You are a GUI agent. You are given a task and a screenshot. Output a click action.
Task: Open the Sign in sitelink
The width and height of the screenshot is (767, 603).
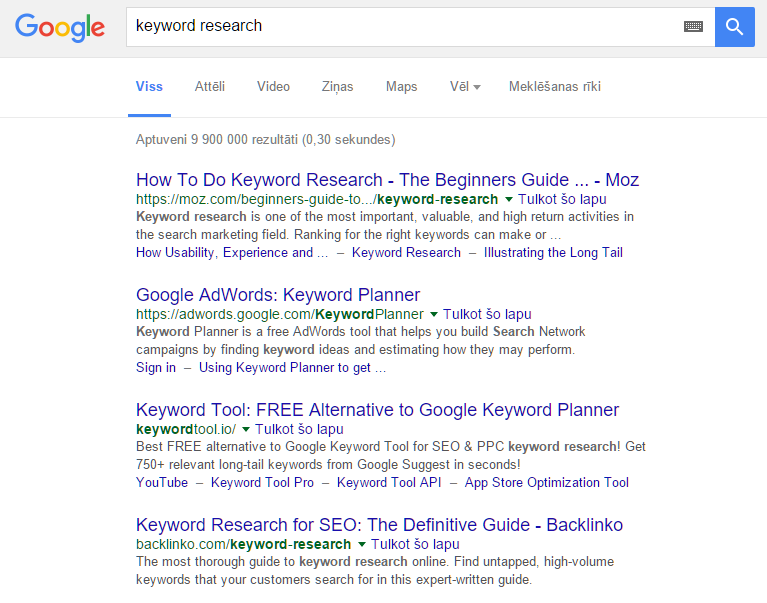click(x=156, y=367)
